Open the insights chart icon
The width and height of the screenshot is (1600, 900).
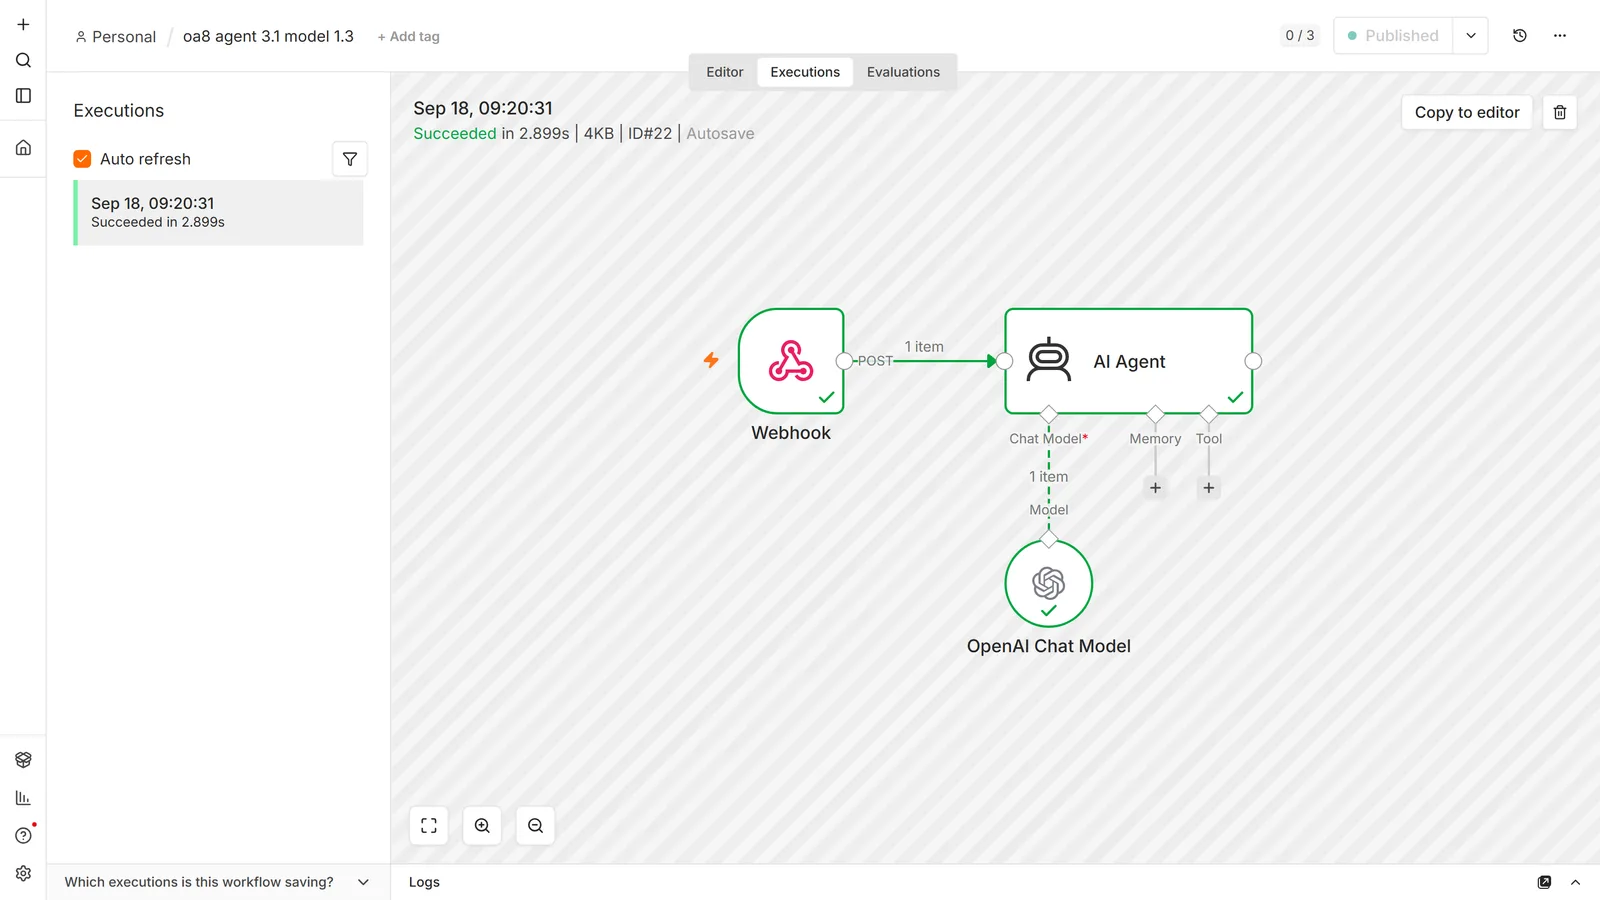[23, 798]
